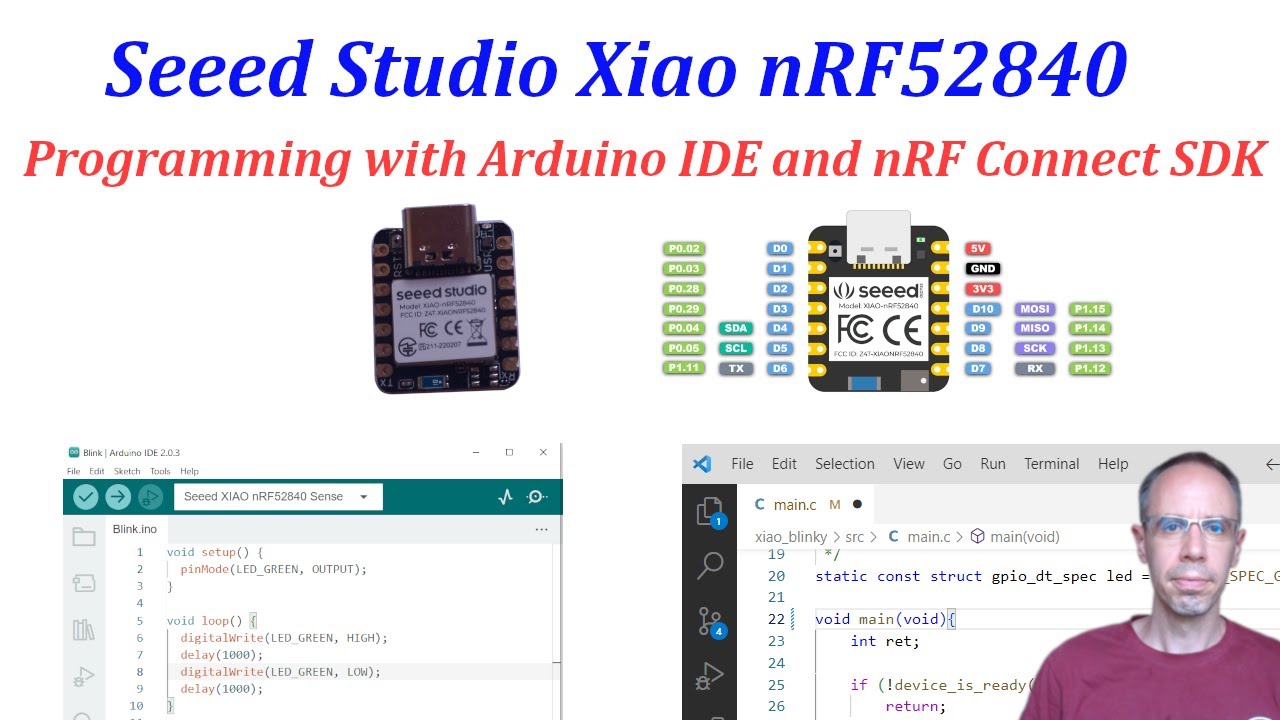Click 'pinMode(LED_GREEN, OUTPUT);' line
The image size is (1280, 720).
(274, 569)
